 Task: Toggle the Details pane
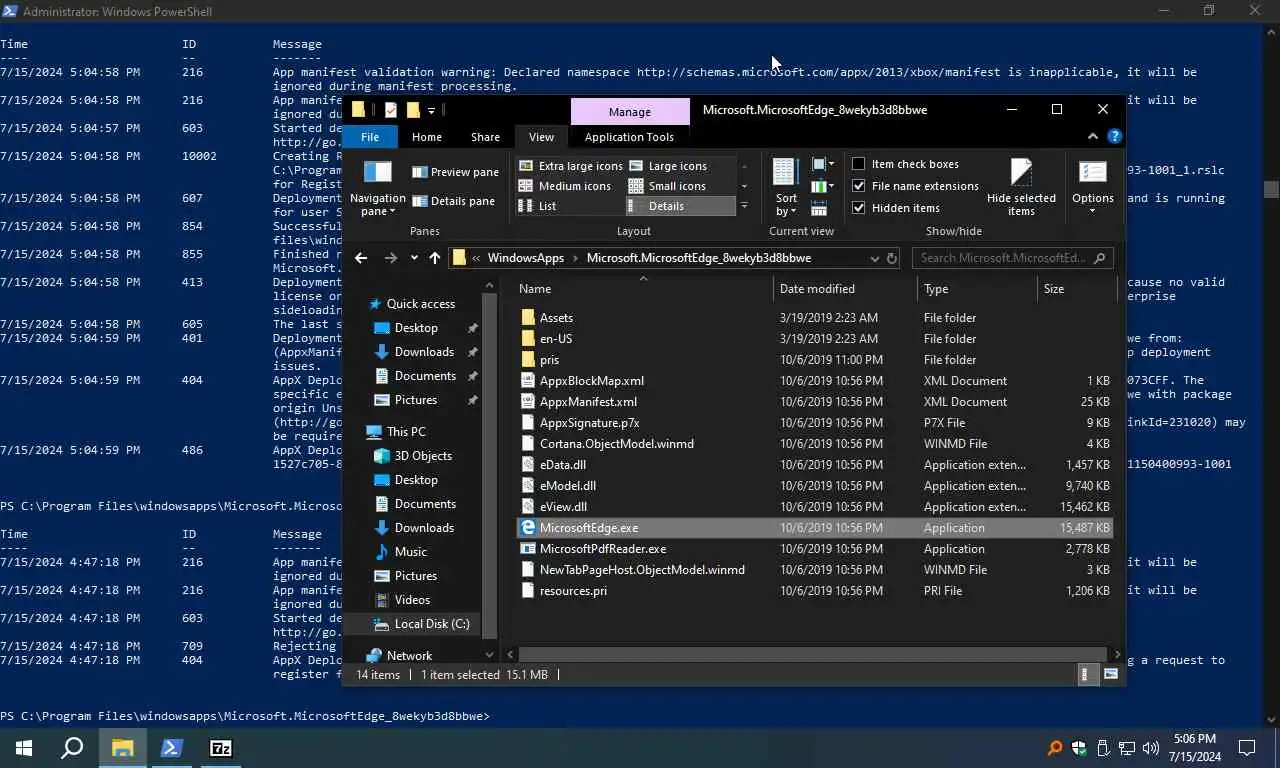click(x=453, y=201)
